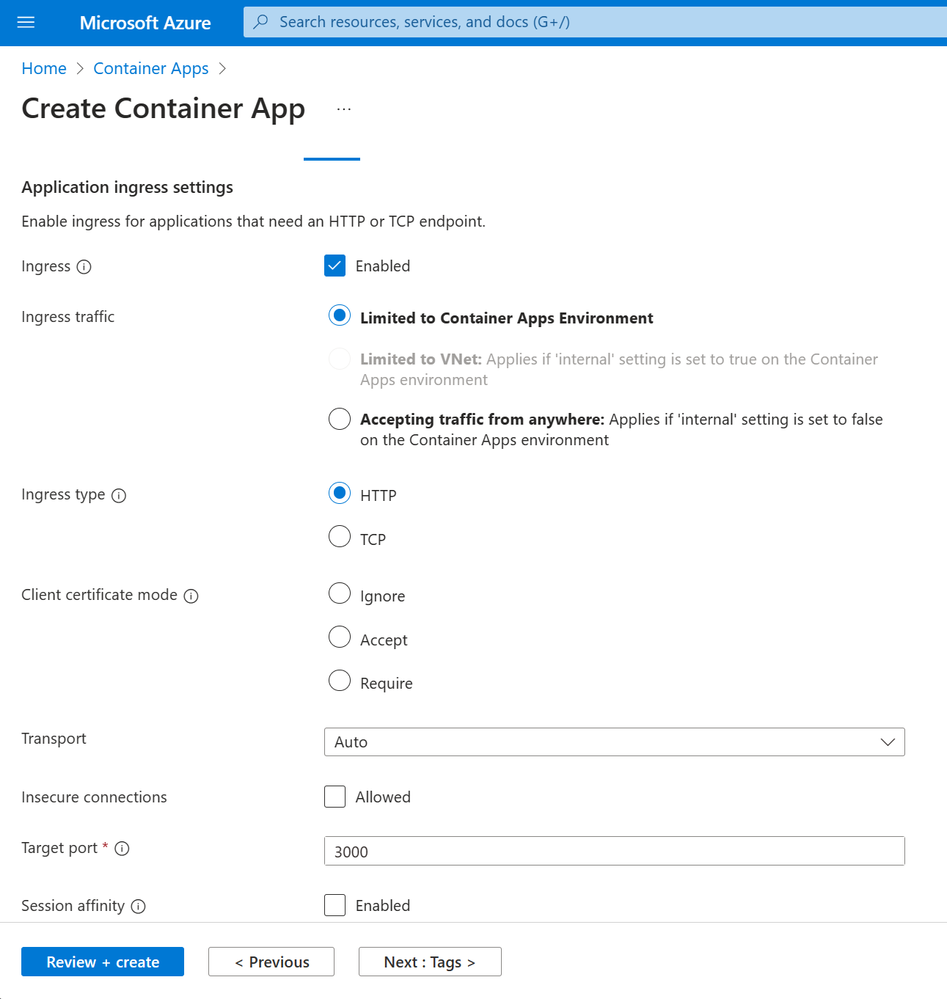
Task: Click the Session affinity info icon
Action: pyautogui.click(x=139, y=907)
